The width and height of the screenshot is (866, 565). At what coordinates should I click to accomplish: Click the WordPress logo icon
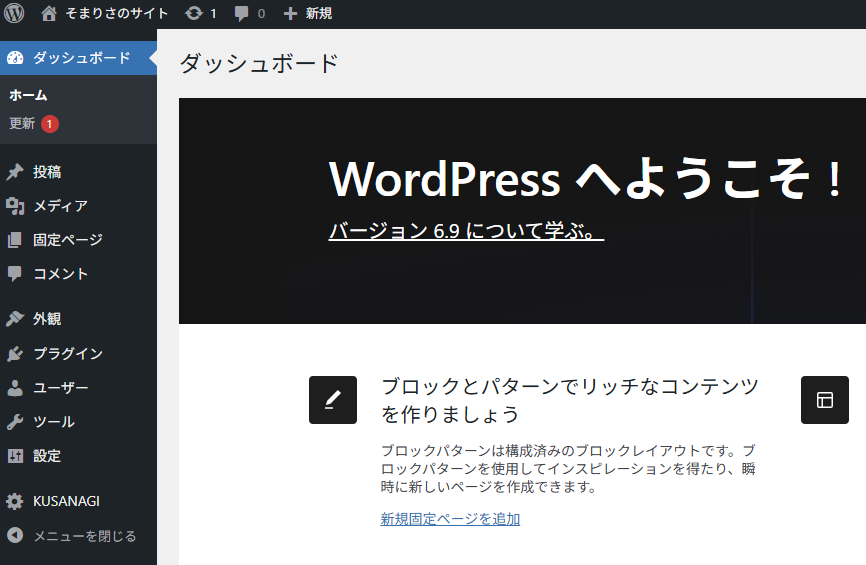pyautogui.click(x=14, y=14)
